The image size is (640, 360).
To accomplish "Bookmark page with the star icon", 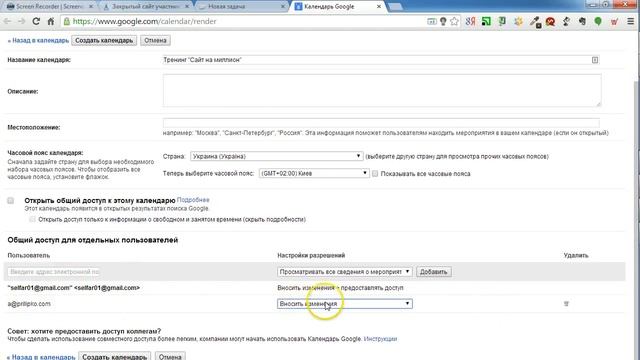I will [x=454, y=21].
